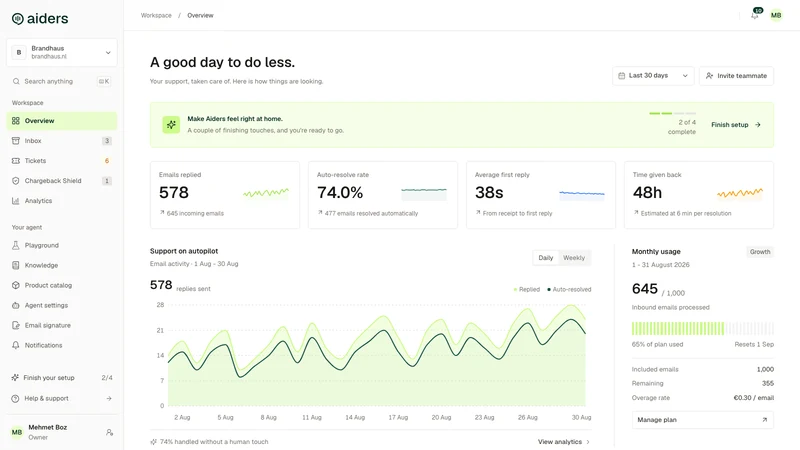Expand the Brandhaus workspace switcher
The width and height of the screenshot is (800, 450).
tap(62, 53)
